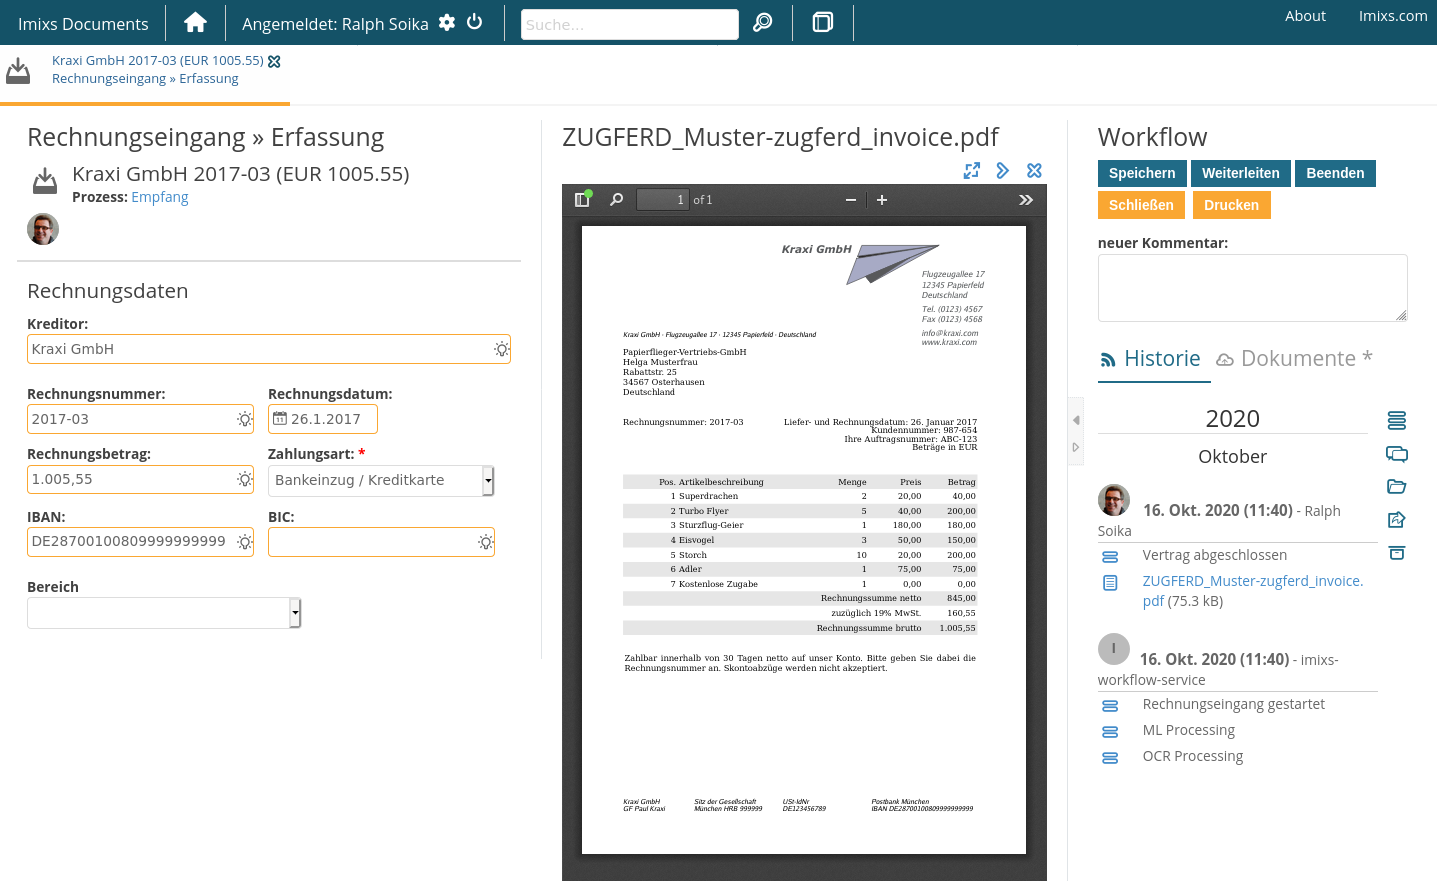Click suggestion icon in Kreditor field

(x=501, y=349)
